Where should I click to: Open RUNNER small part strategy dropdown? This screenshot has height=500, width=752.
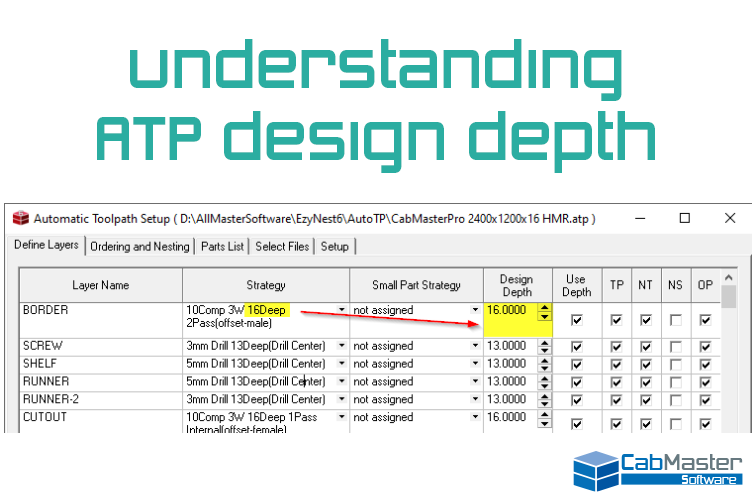tap(475, 381)
